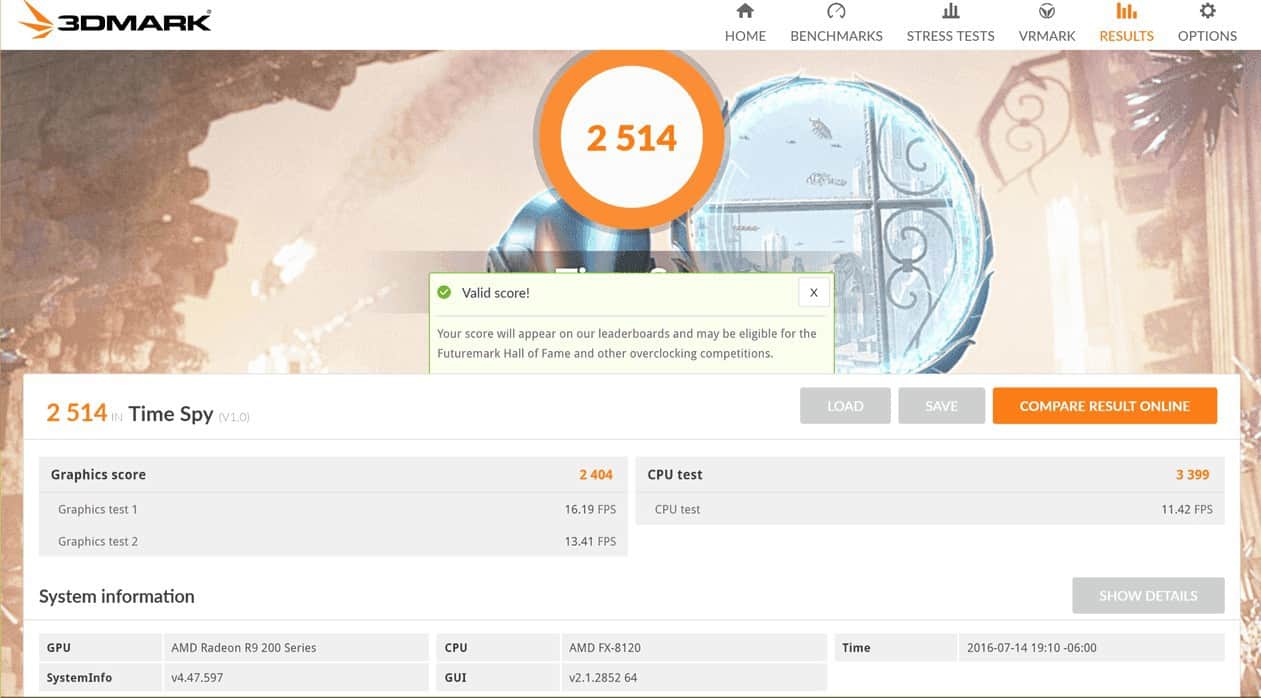Open the OPTIONS tab

1207,36
